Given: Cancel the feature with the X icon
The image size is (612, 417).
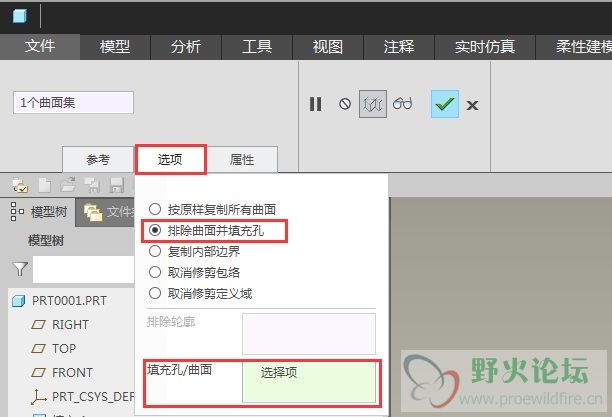Looking at the screenshot, I should coord(472,105).
